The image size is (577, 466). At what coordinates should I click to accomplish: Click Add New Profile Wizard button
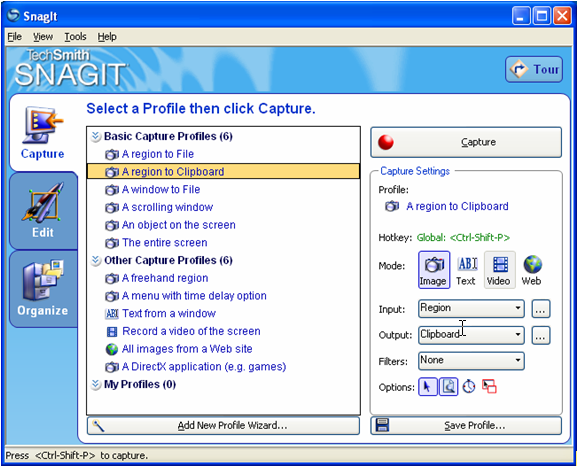[223, 426]
